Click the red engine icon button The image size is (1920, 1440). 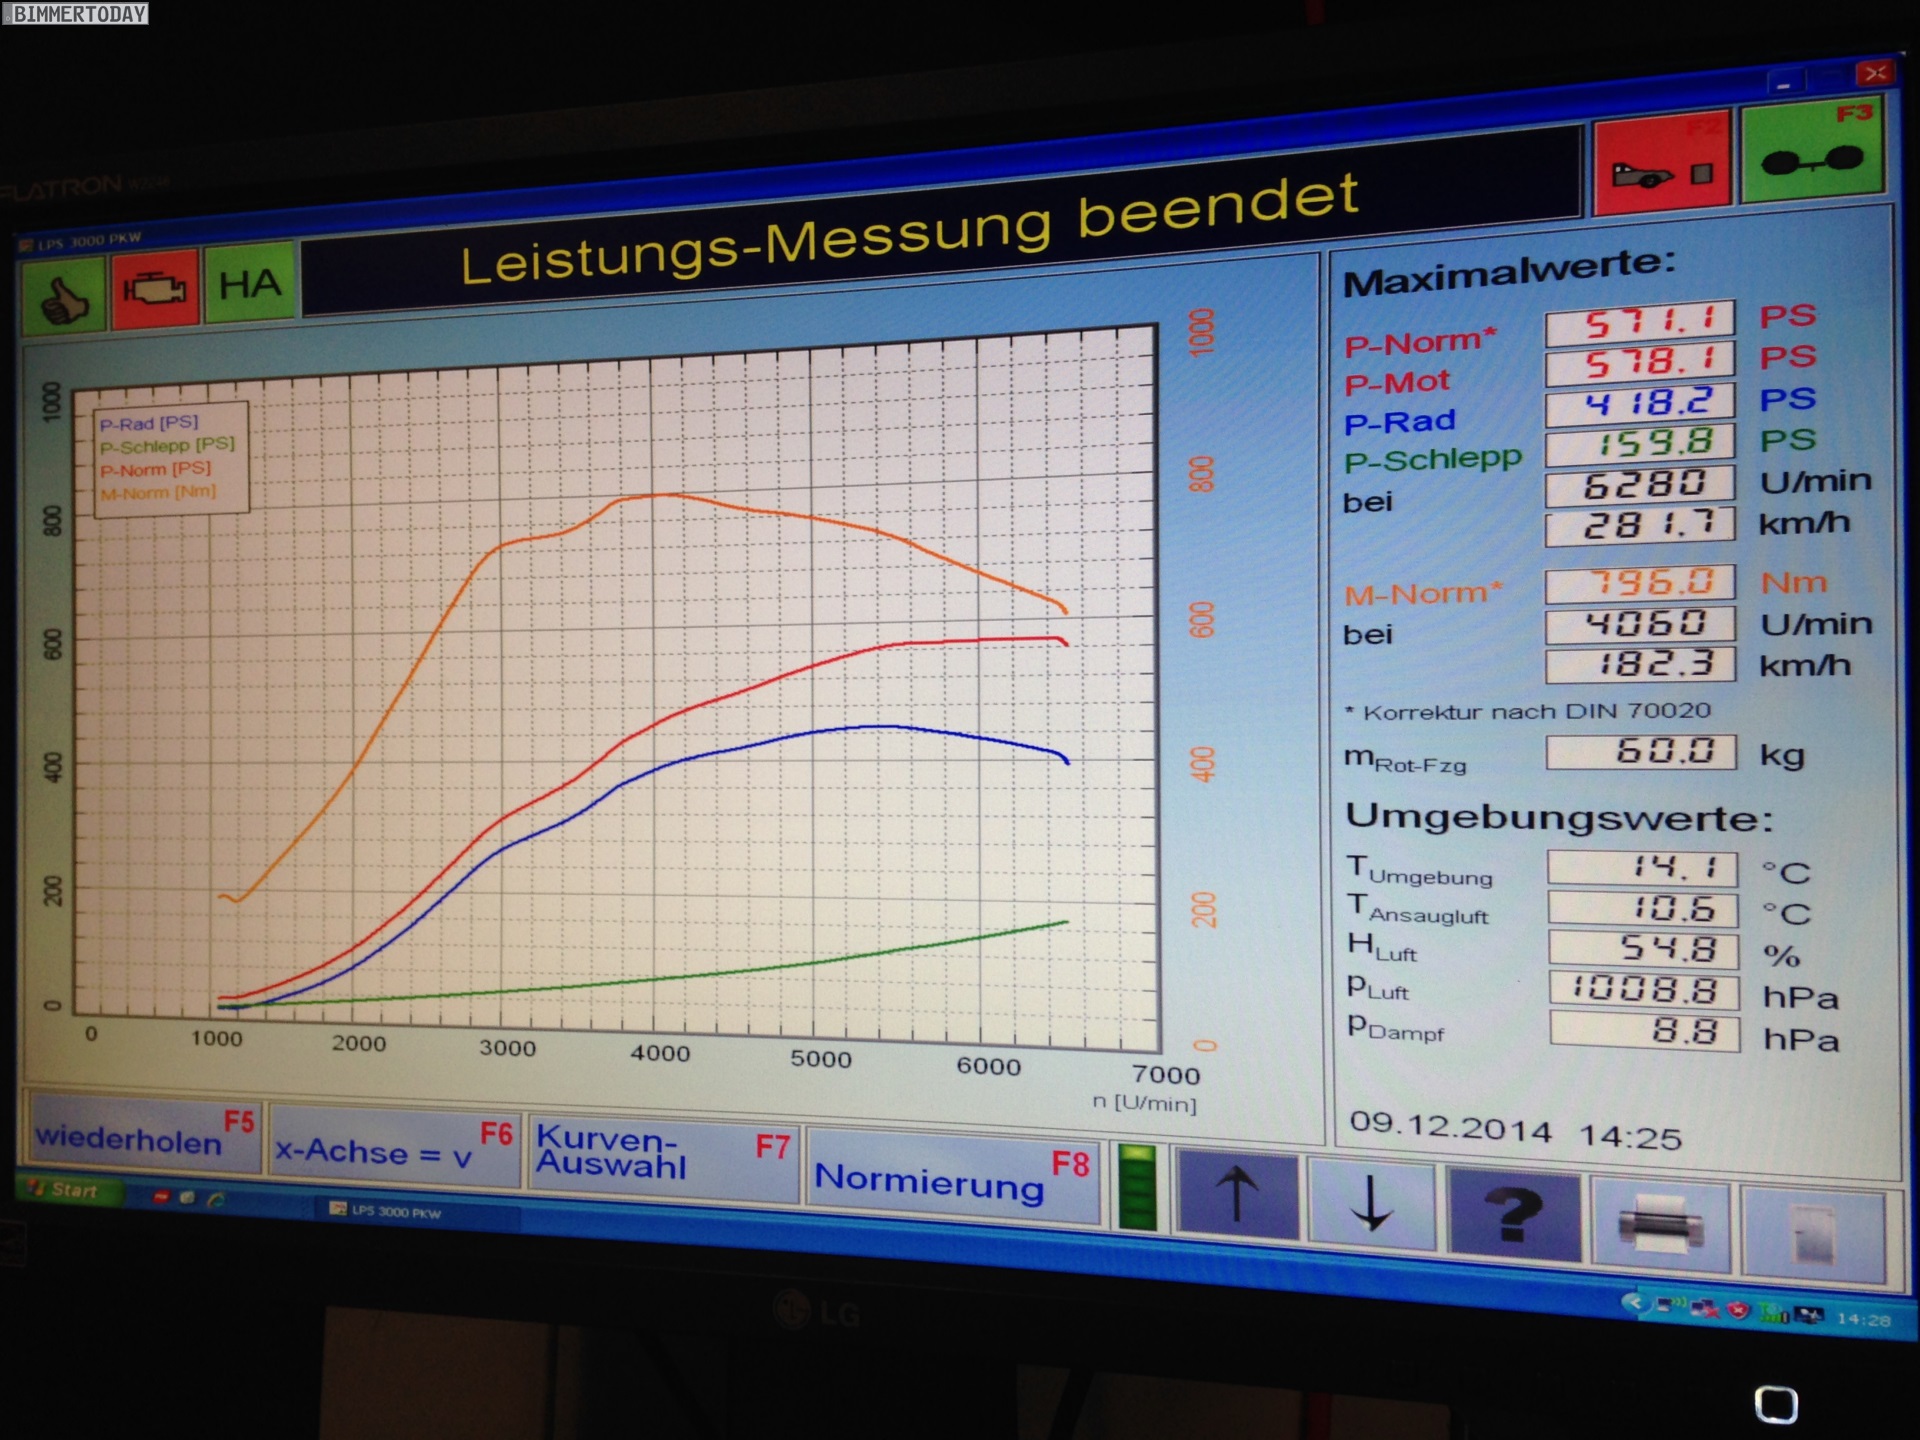click(155, 289)
